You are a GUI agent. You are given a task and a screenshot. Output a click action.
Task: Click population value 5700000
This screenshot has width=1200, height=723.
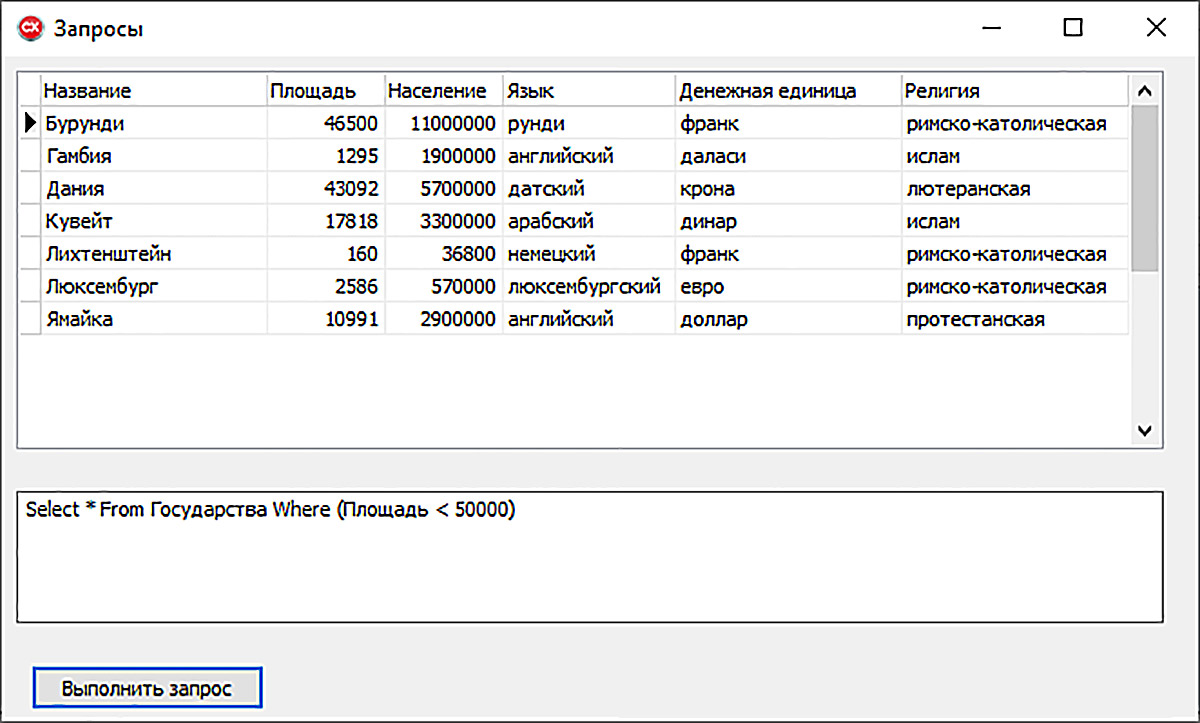click(x=443, y=188)
